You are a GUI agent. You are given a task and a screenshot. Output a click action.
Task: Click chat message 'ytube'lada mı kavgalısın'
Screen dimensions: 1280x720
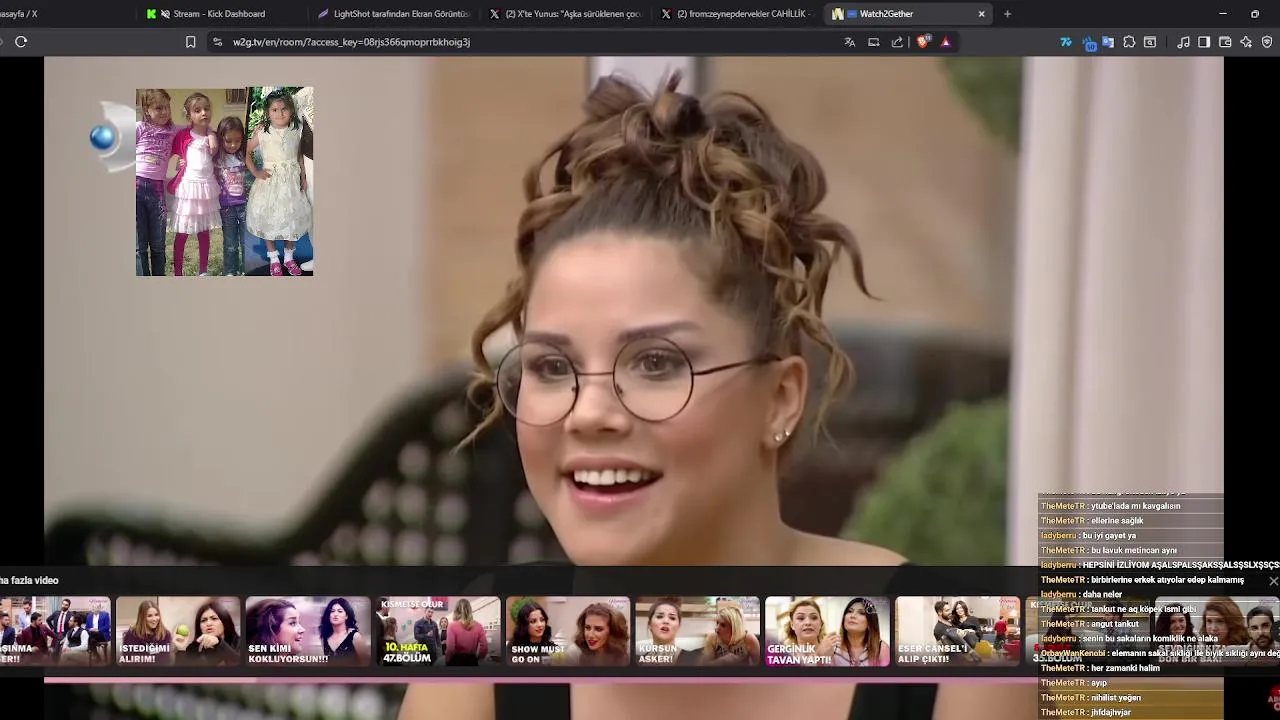pyautogui.click(x=1135, y=506)
